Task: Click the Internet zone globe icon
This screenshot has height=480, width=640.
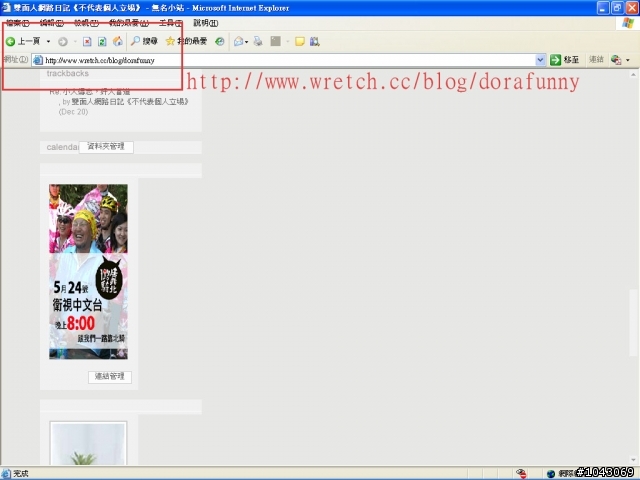Action: (551, 474)
